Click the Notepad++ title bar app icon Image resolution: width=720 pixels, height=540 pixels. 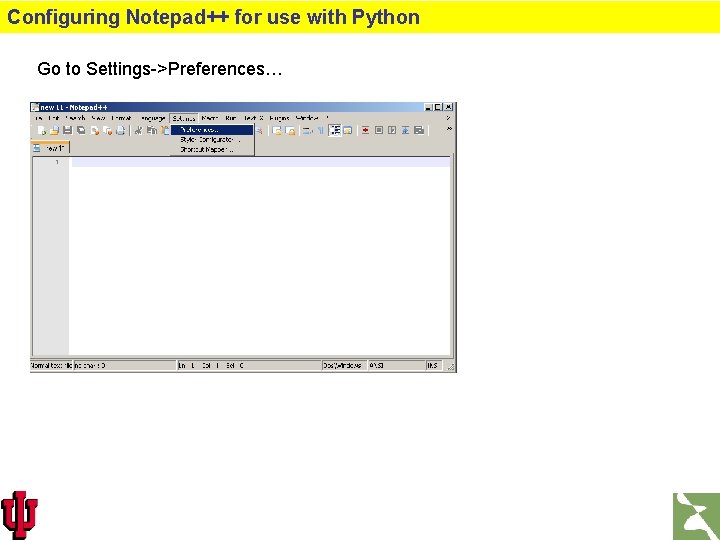point(35,107)
